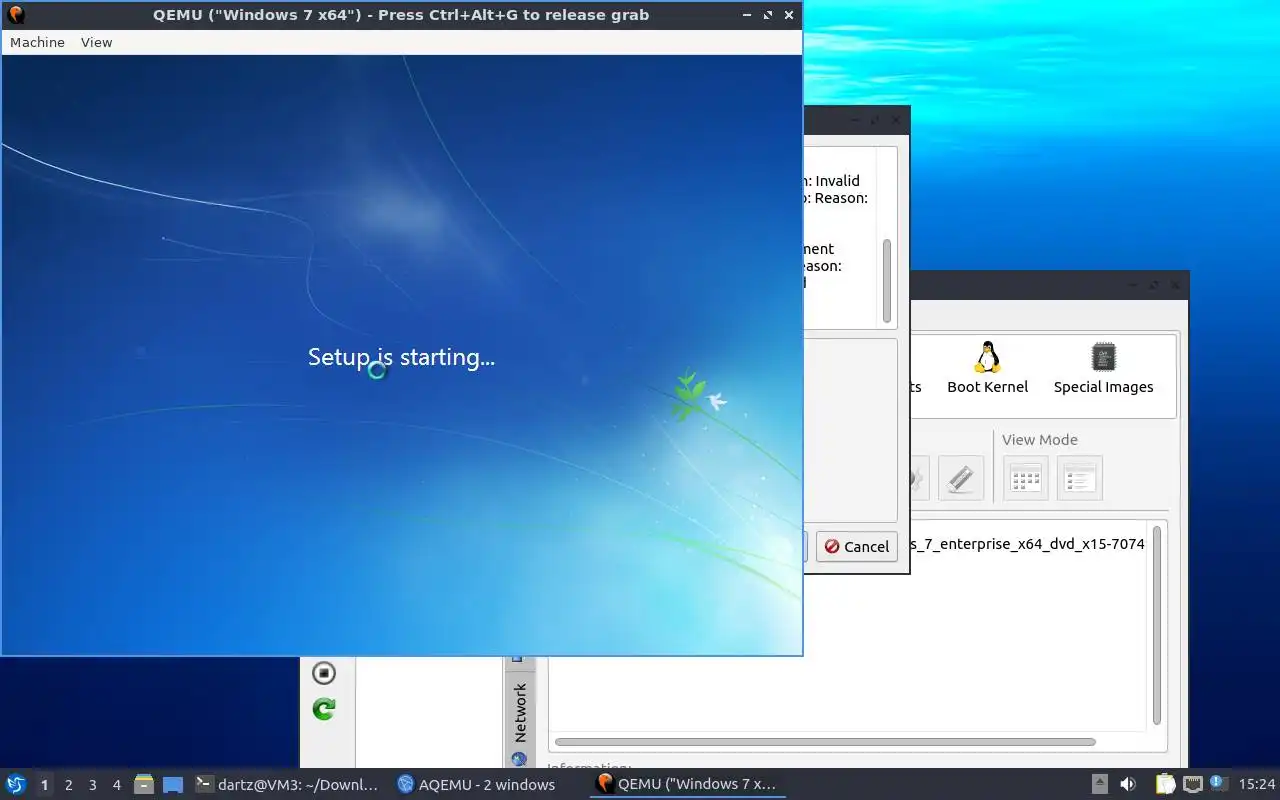Click the Stop VM icon in AQEMU
1280x800 pixels.
click(x=324, y=673)
